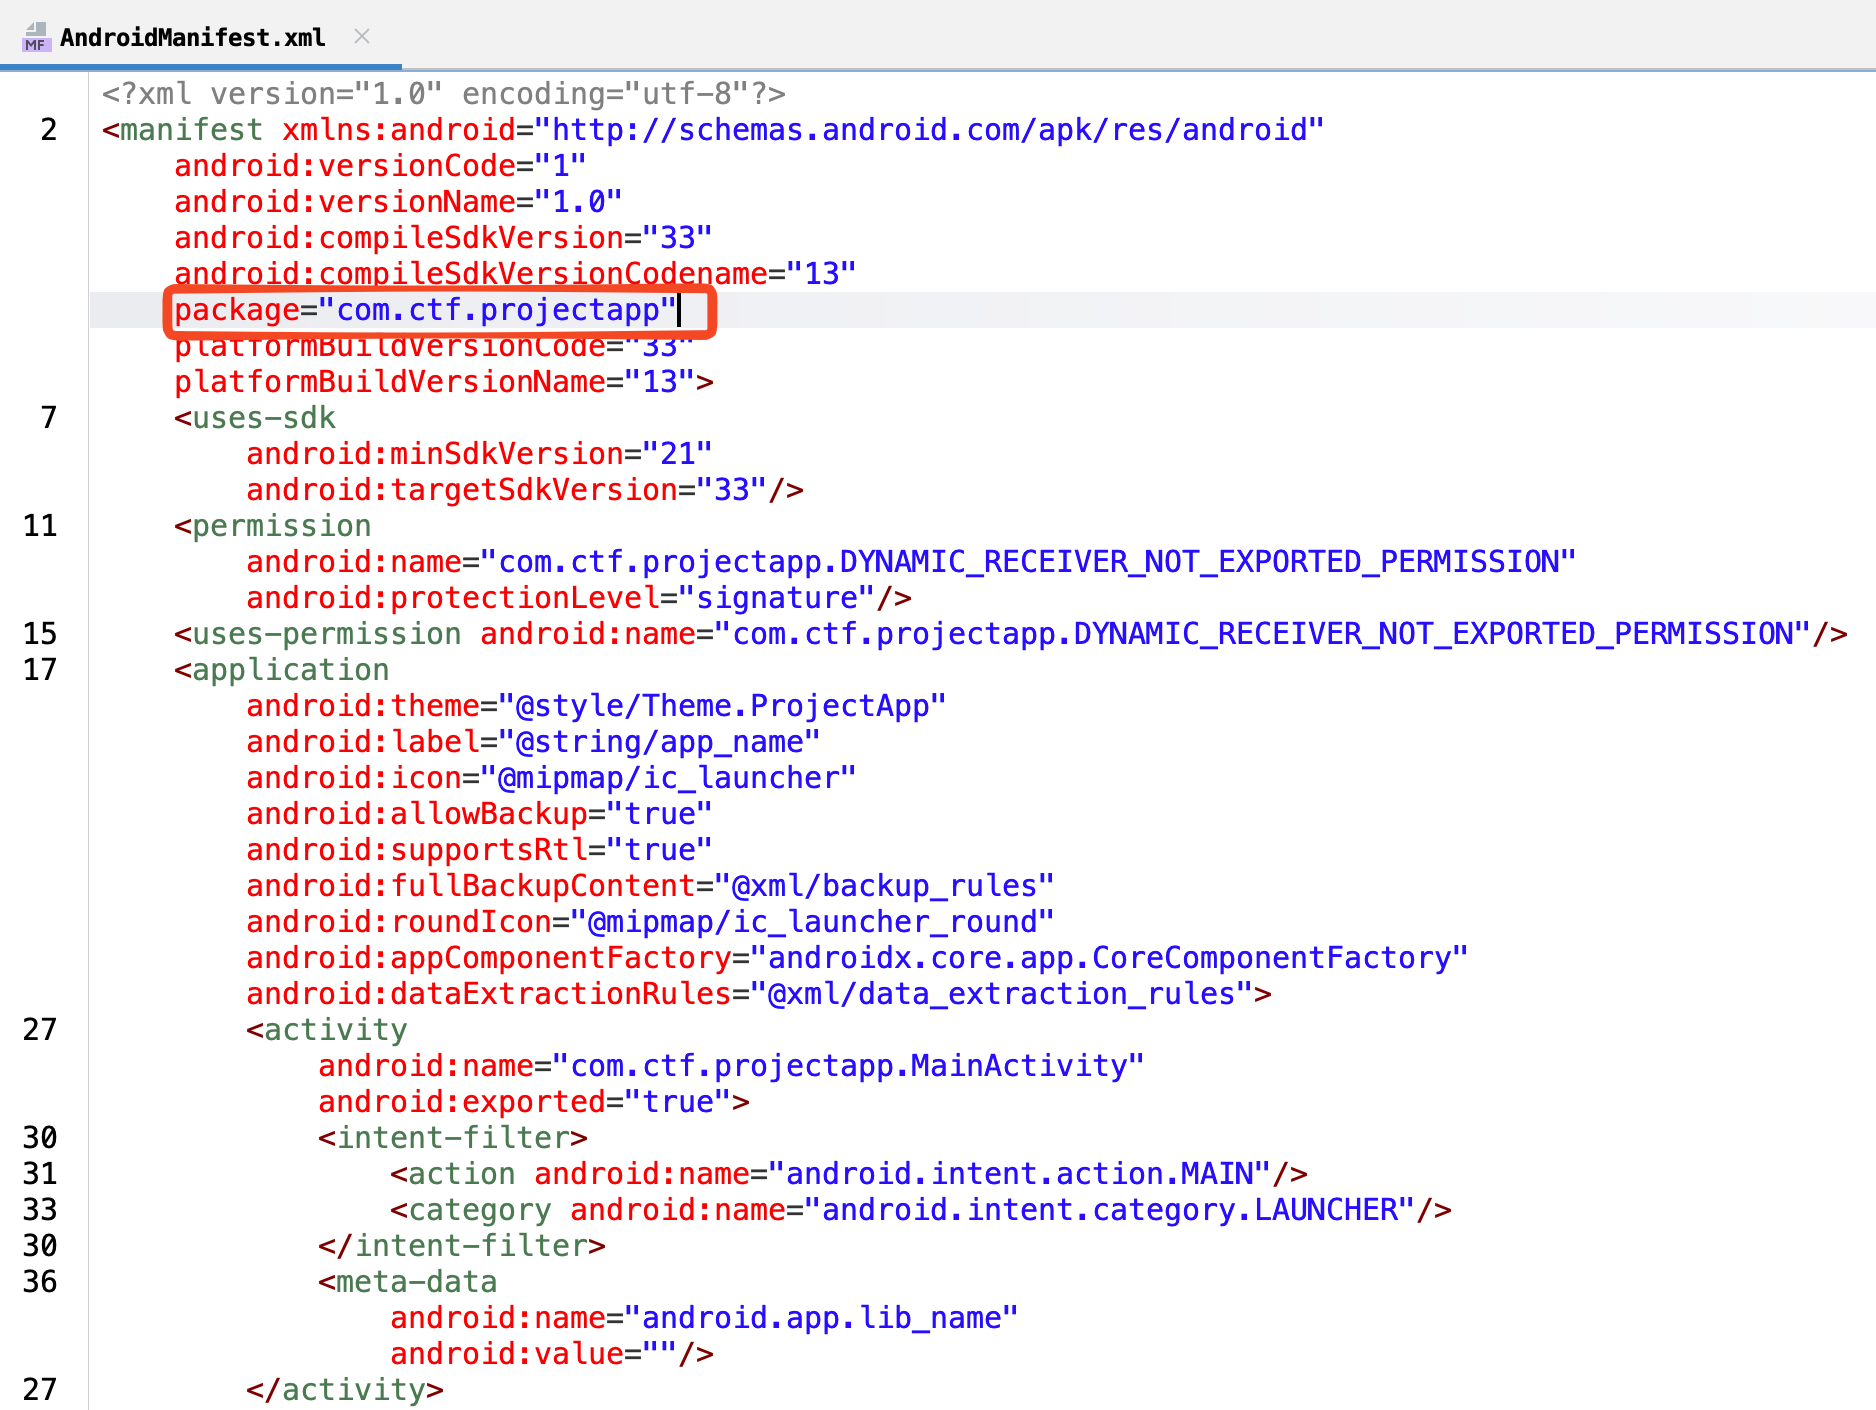Screen dimensions: 1876x1410
Task: Click the AndroidManifest.xml file icon in tab
Action: click(x=36, y=38)
